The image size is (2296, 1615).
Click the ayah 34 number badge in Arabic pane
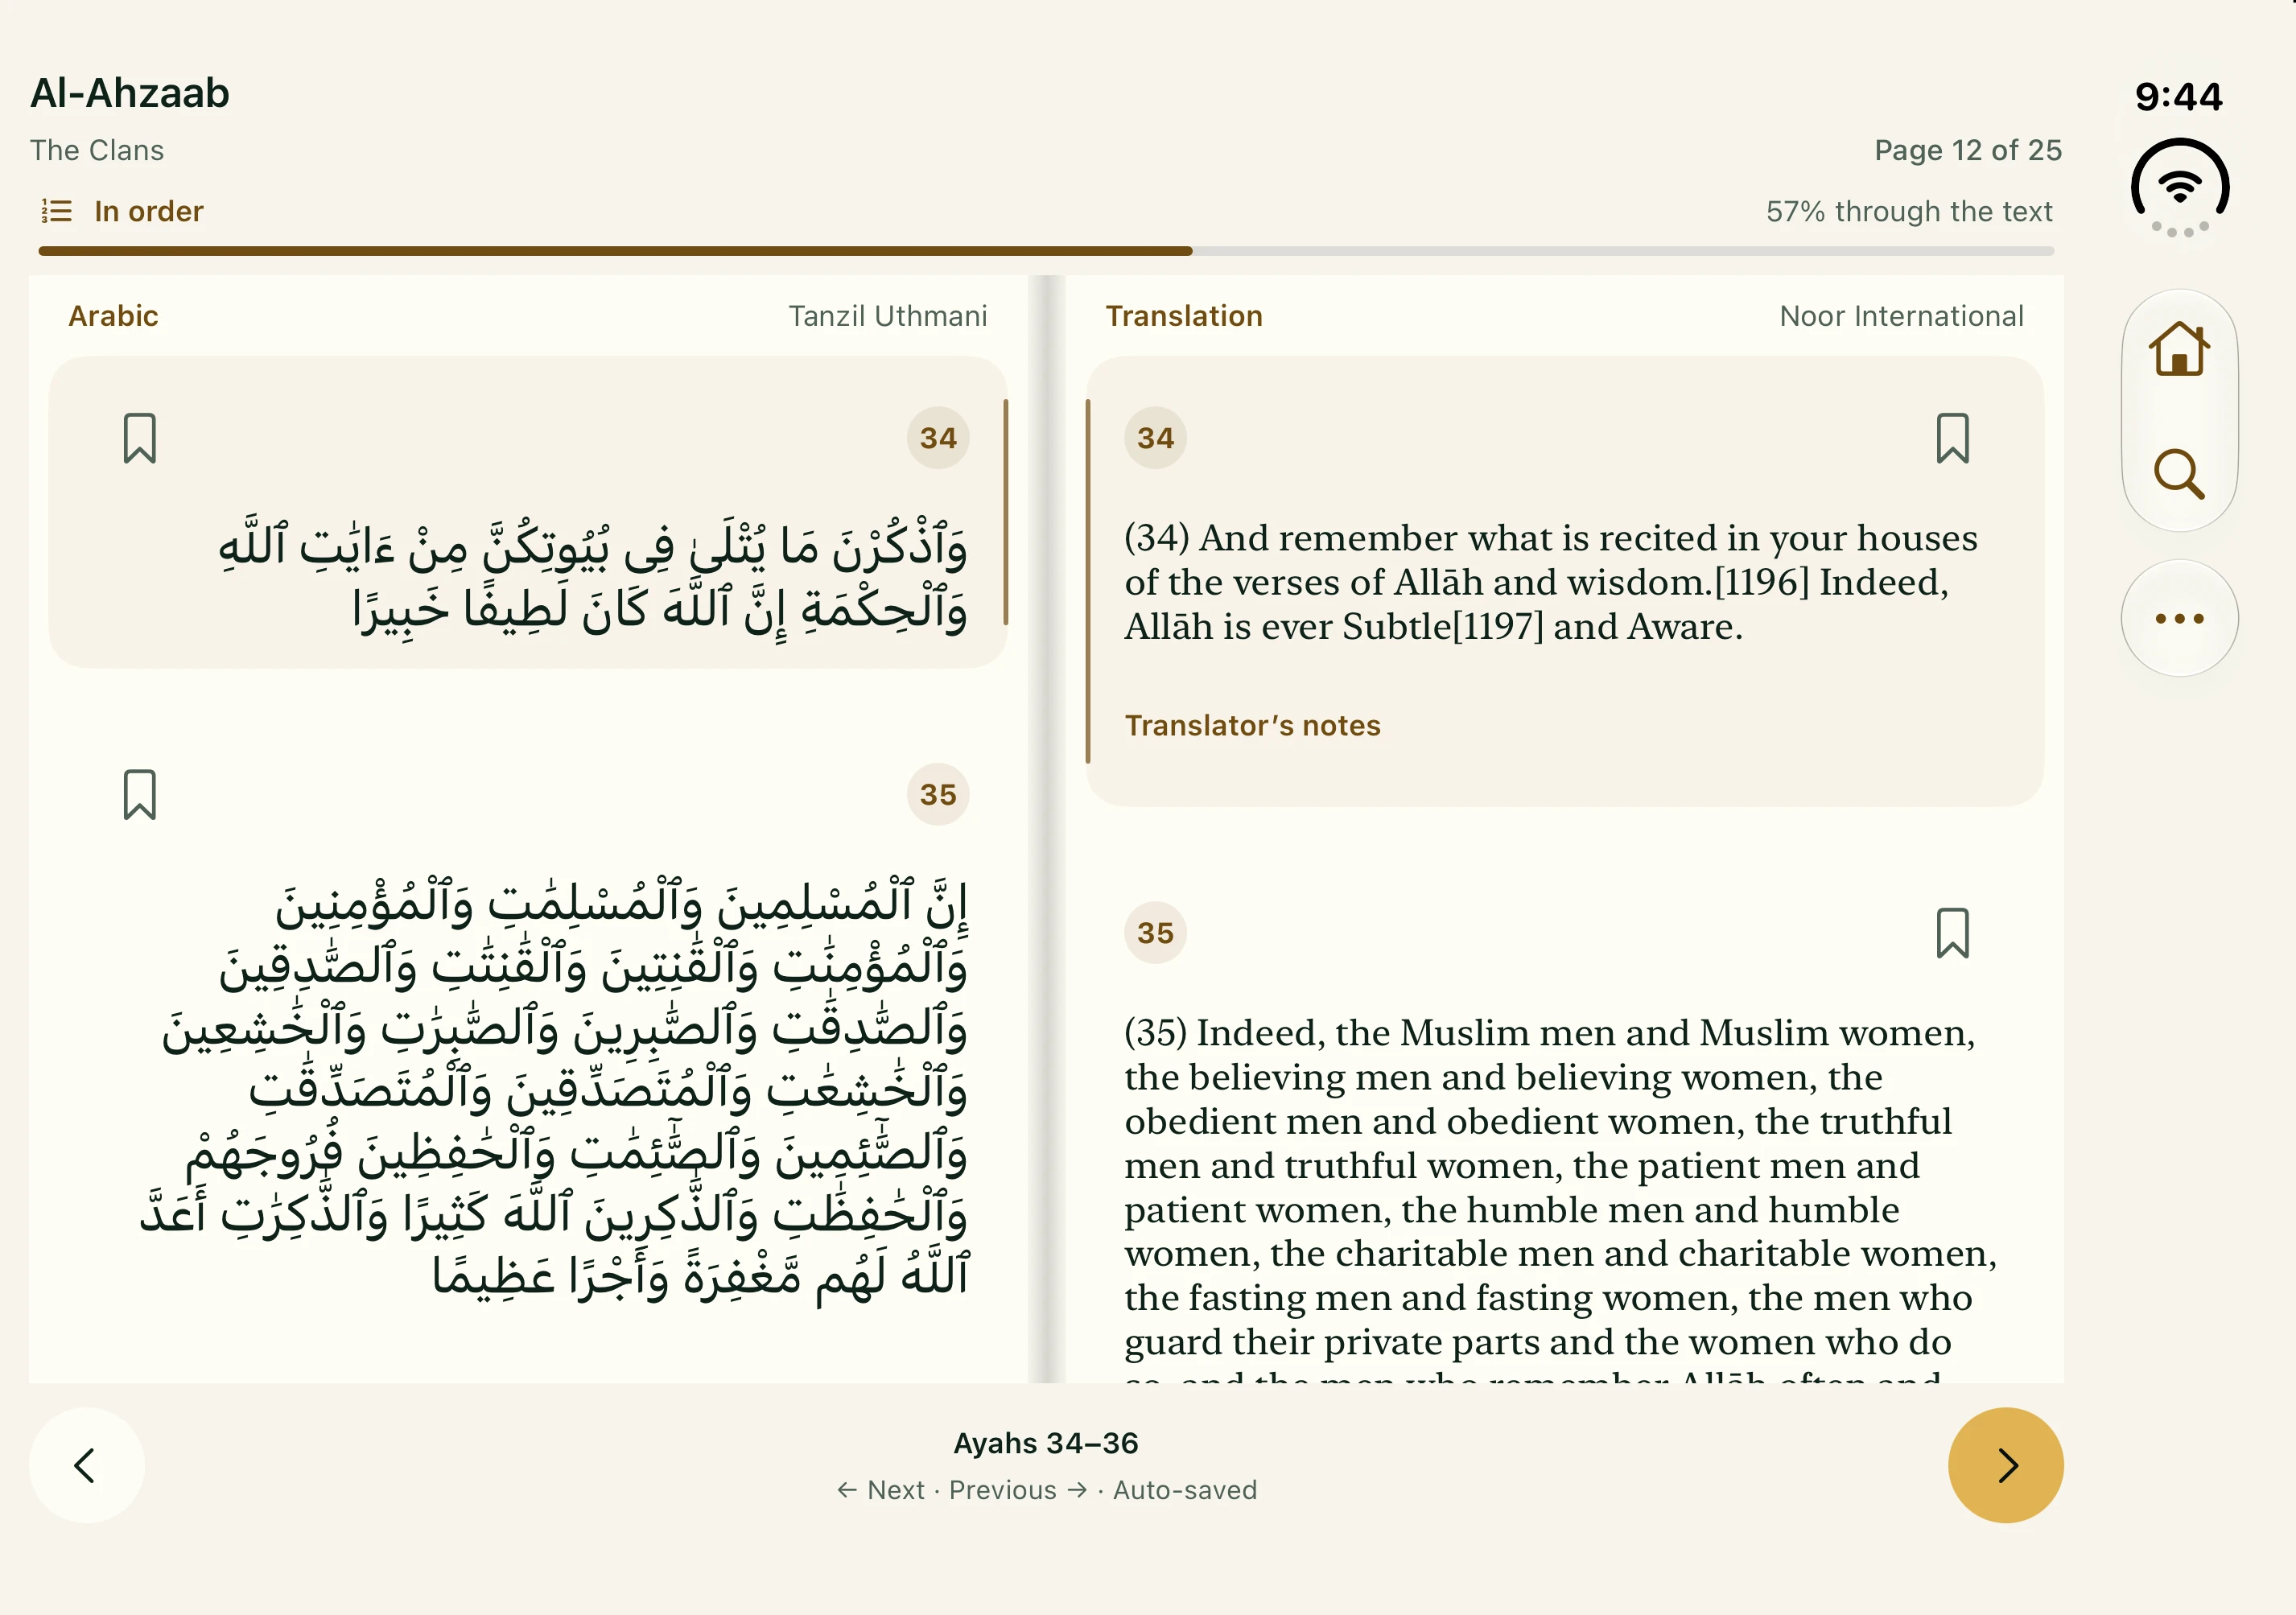937,438
